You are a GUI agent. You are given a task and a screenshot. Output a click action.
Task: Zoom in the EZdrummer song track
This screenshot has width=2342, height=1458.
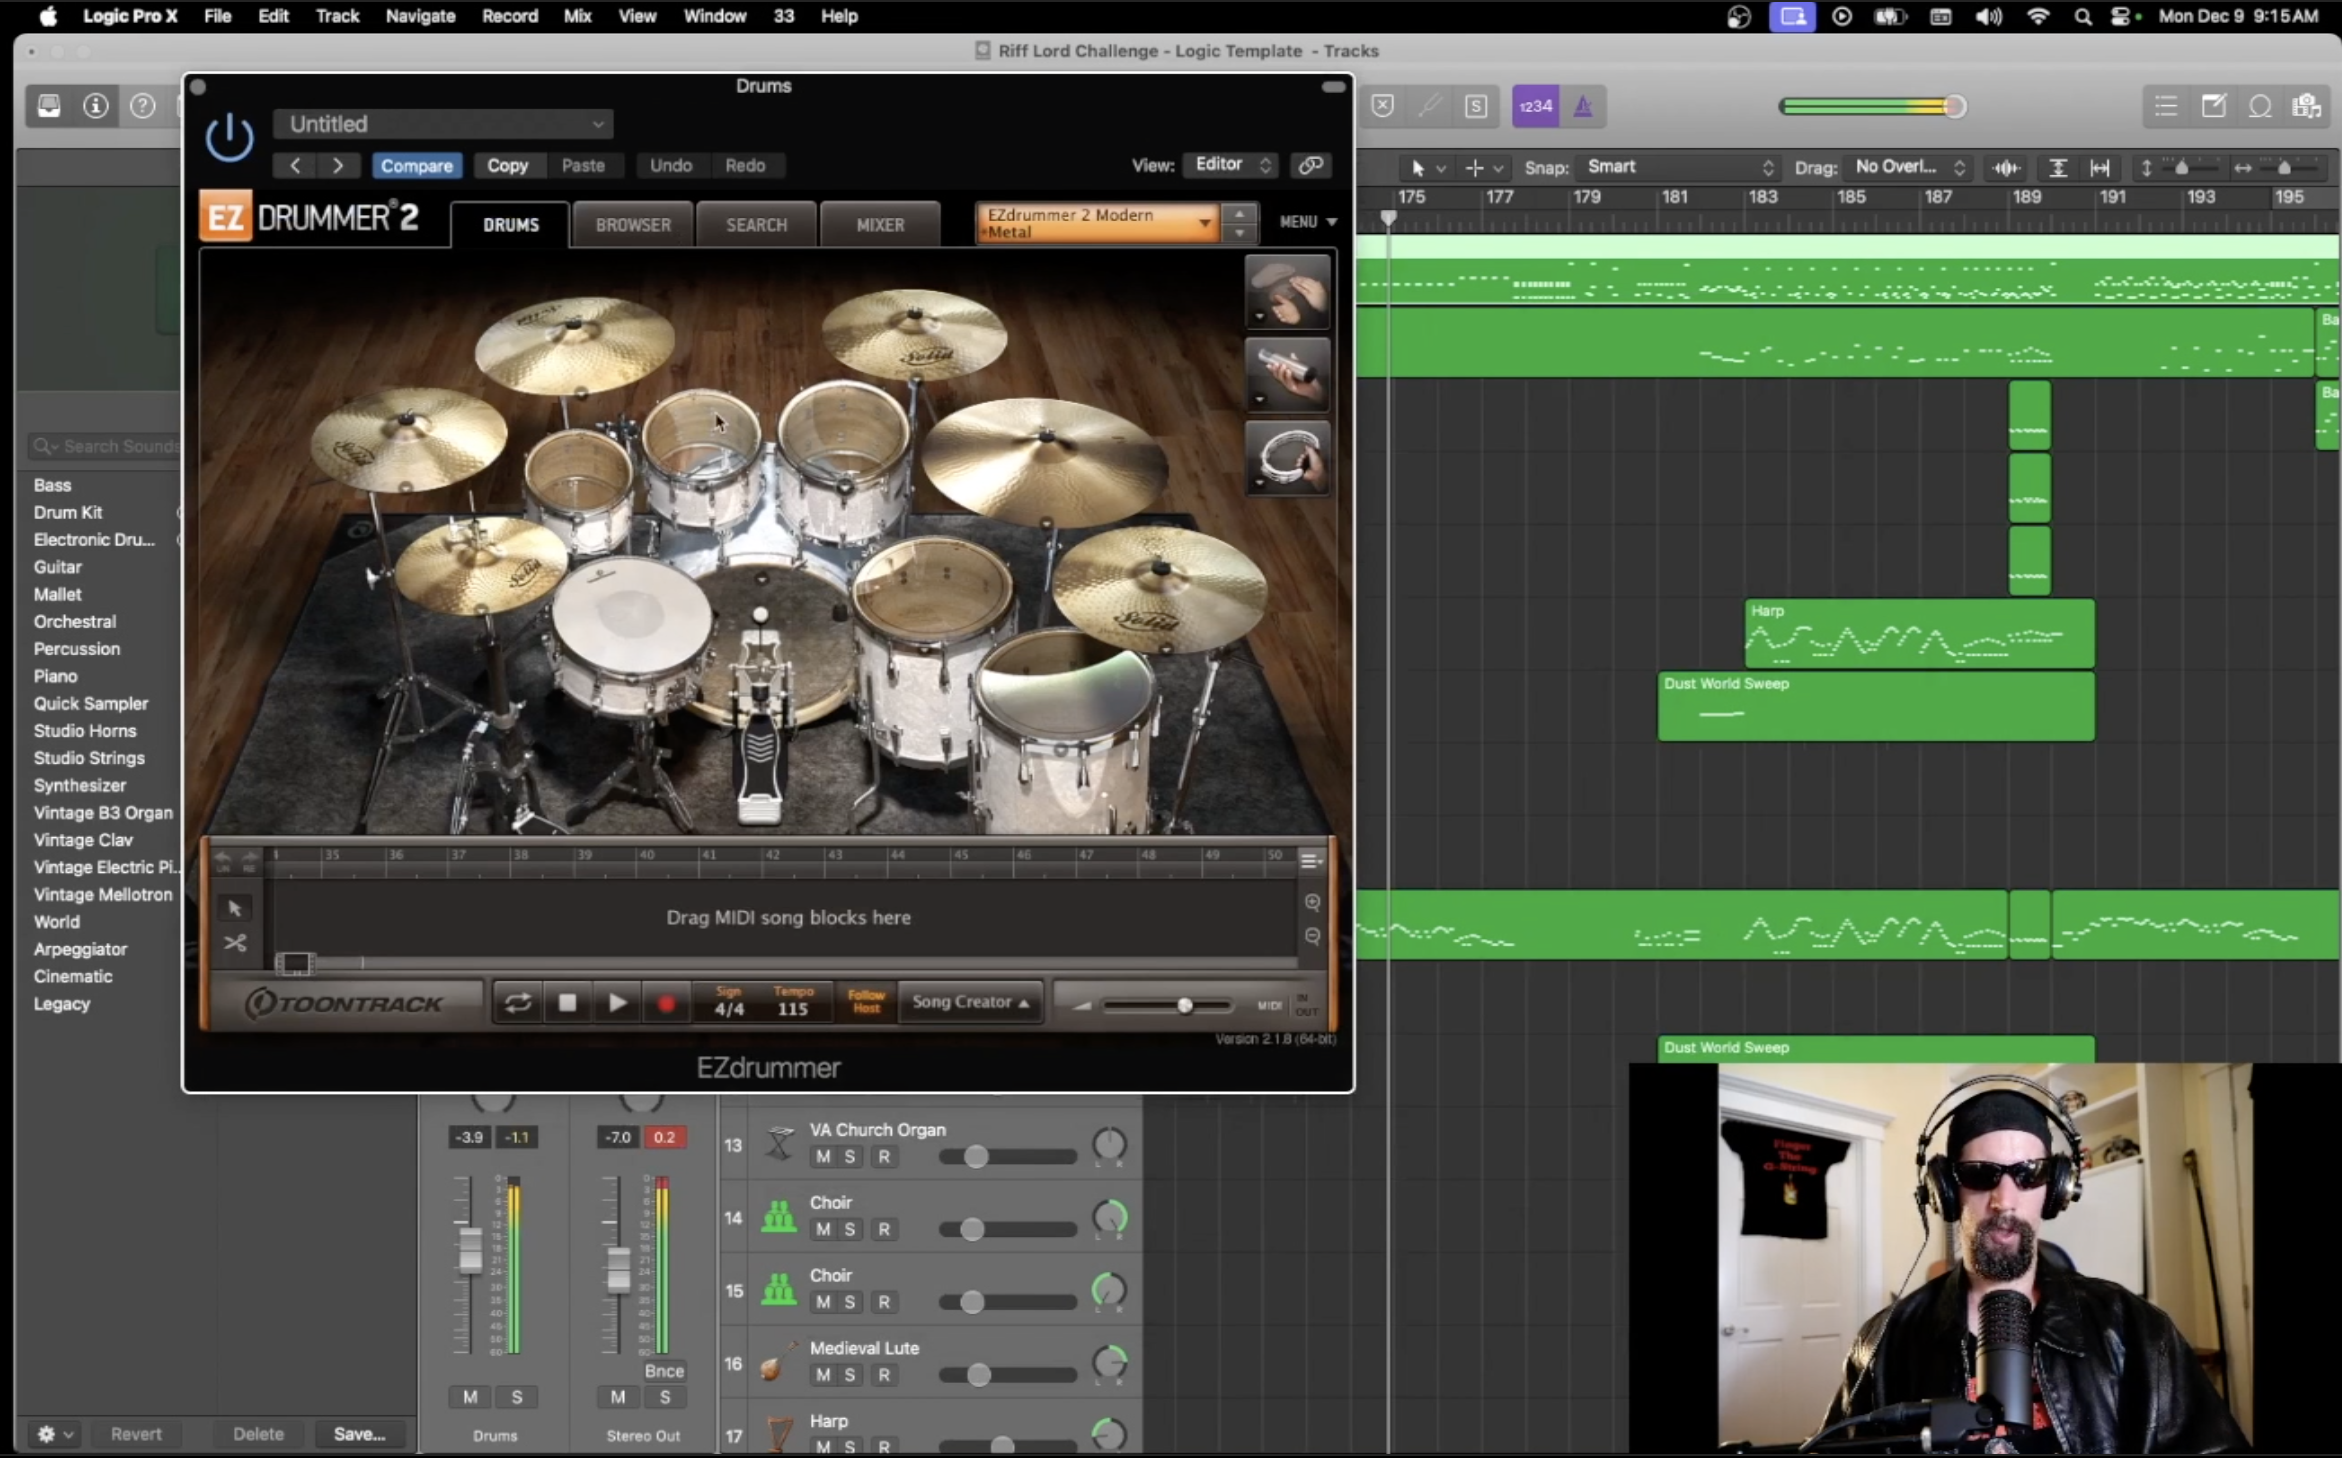1312,902
